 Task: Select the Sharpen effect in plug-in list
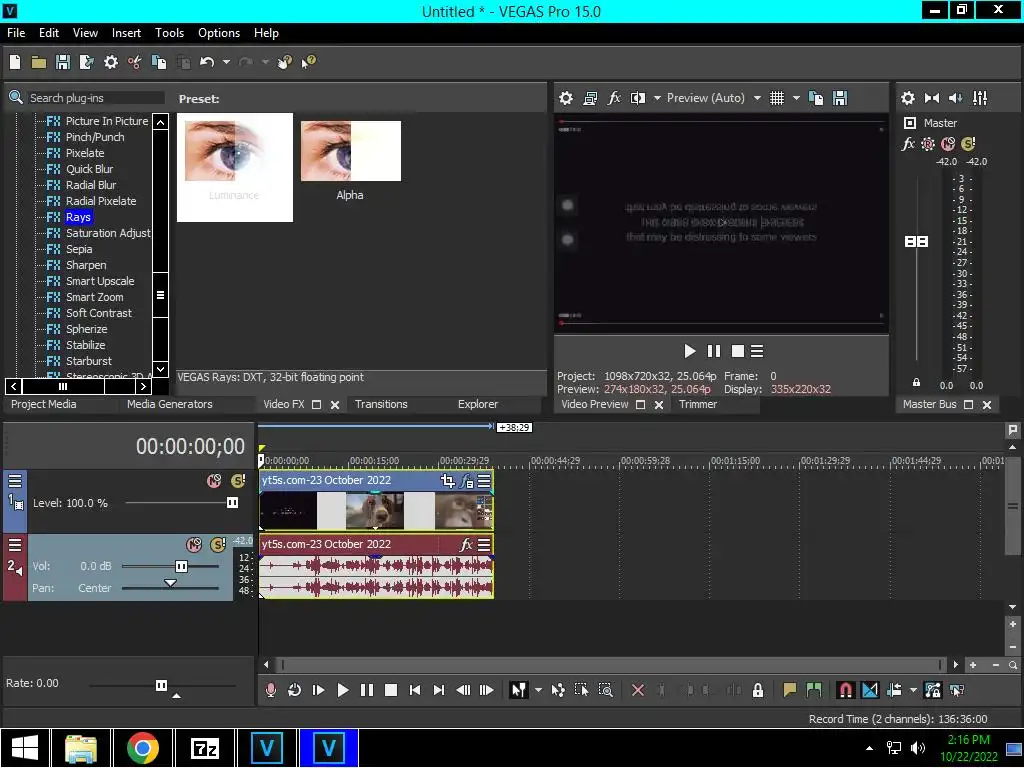click(86, 265)
